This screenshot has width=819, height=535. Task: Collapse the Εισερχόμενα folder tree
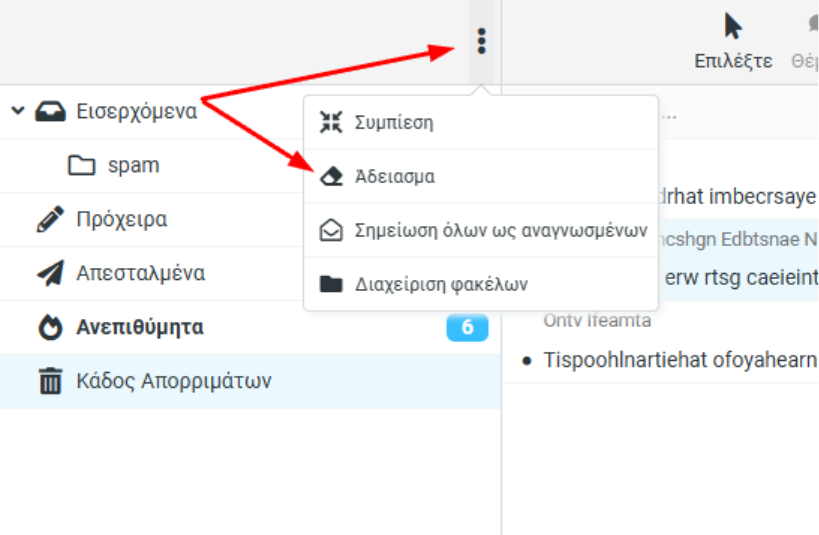pos(17,111)
